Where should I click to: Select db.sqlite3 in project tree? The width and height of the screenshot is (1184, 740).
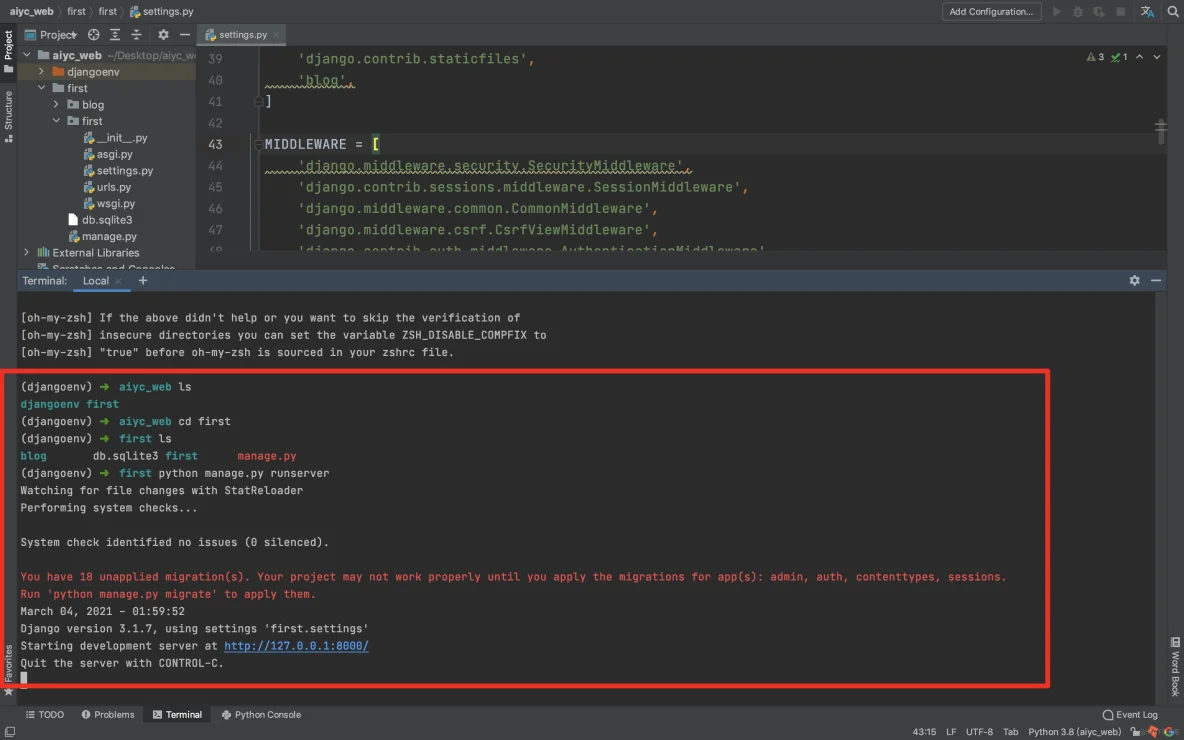(x=100, y=220)
